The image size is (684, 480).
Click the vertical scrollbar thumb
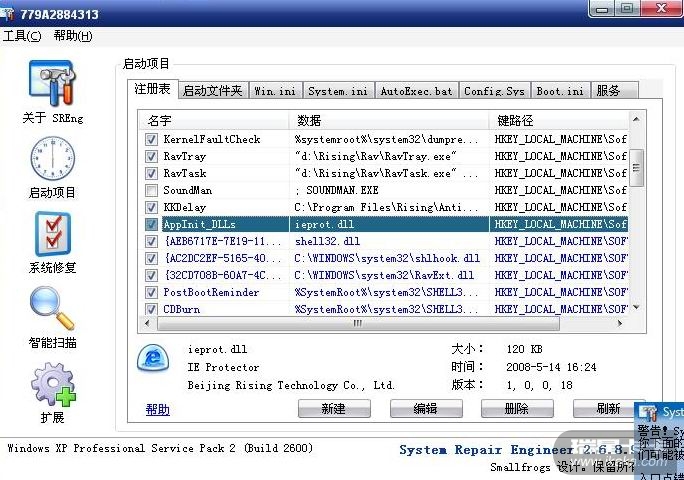pos(636,167)
